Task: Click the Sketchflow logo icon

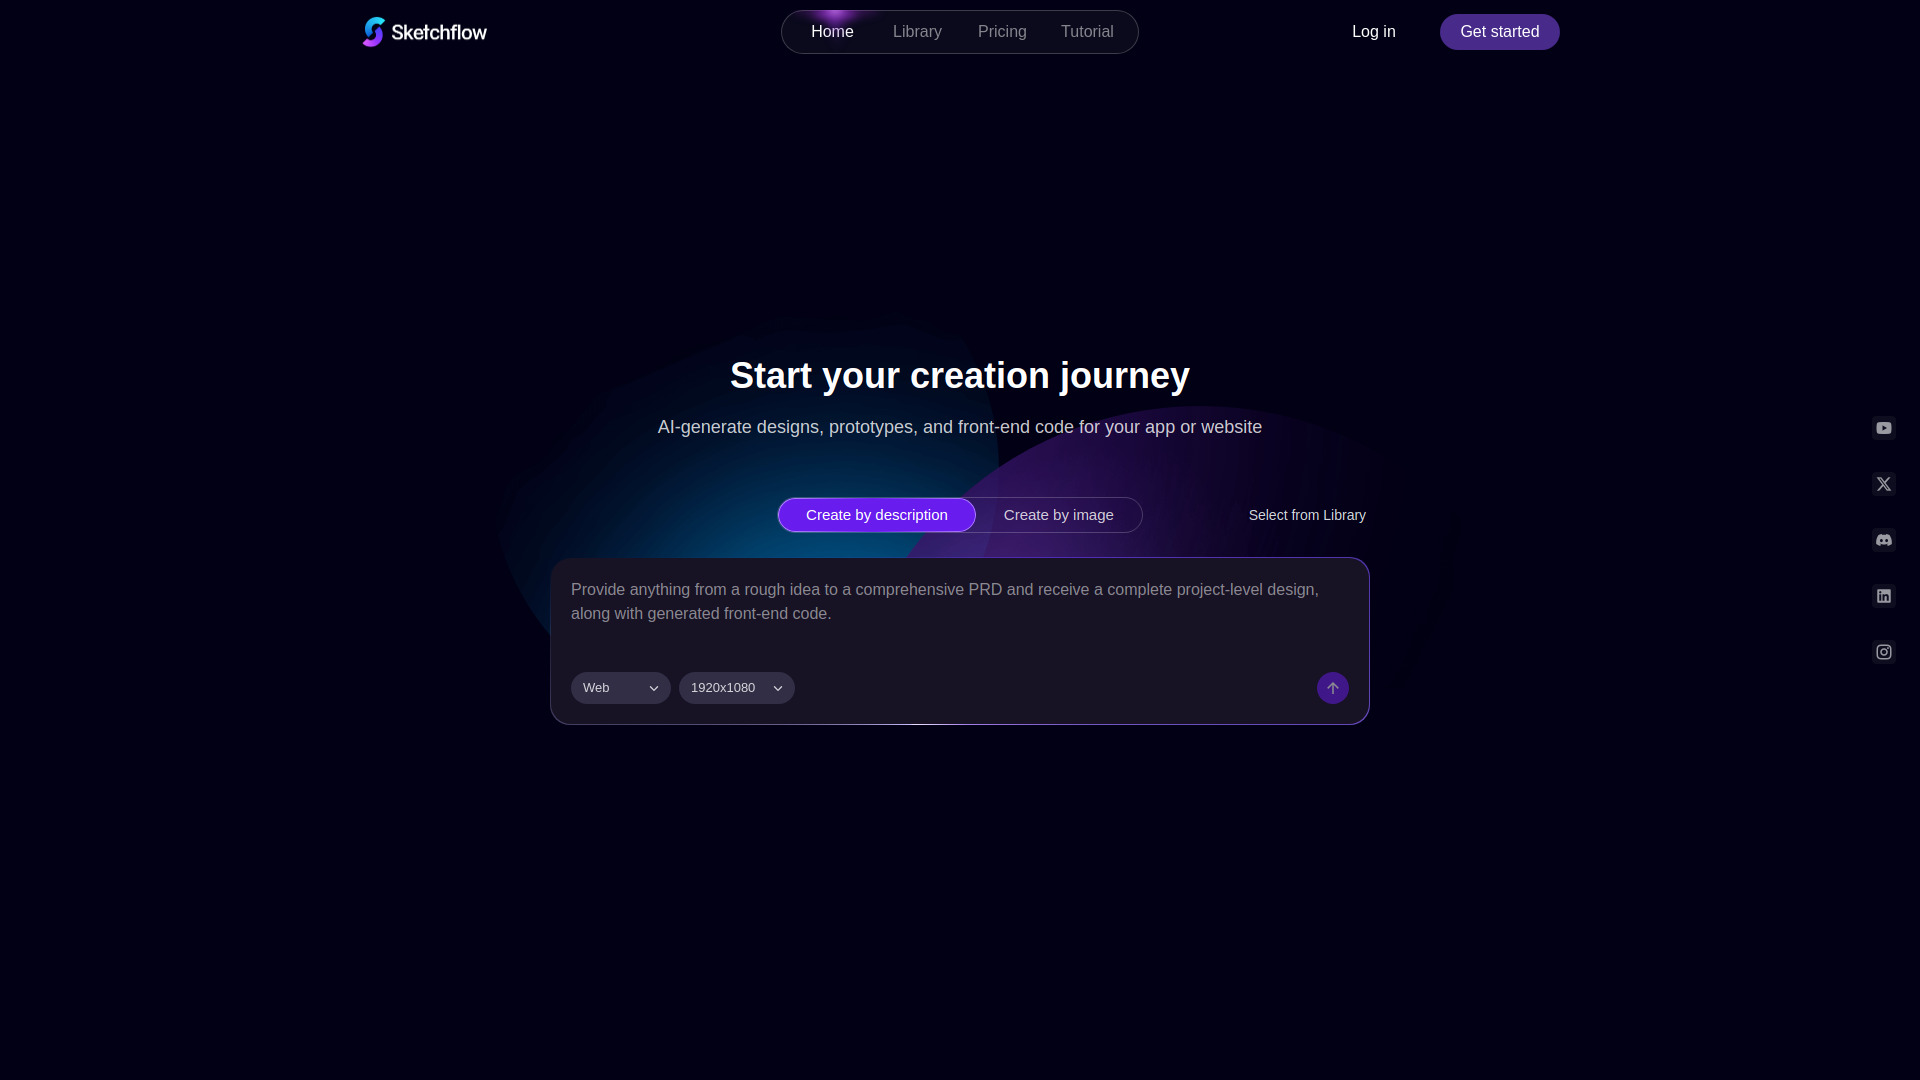Action: tap(374, 31)
